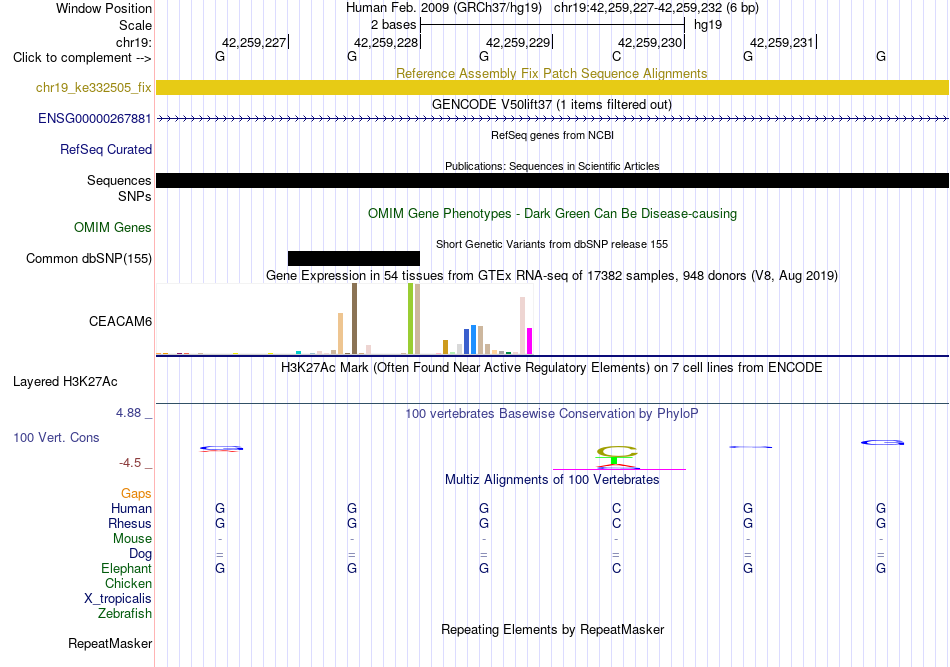Open the Reference Assembly Fix Patch Sequence Alignments title

(552, 73)
